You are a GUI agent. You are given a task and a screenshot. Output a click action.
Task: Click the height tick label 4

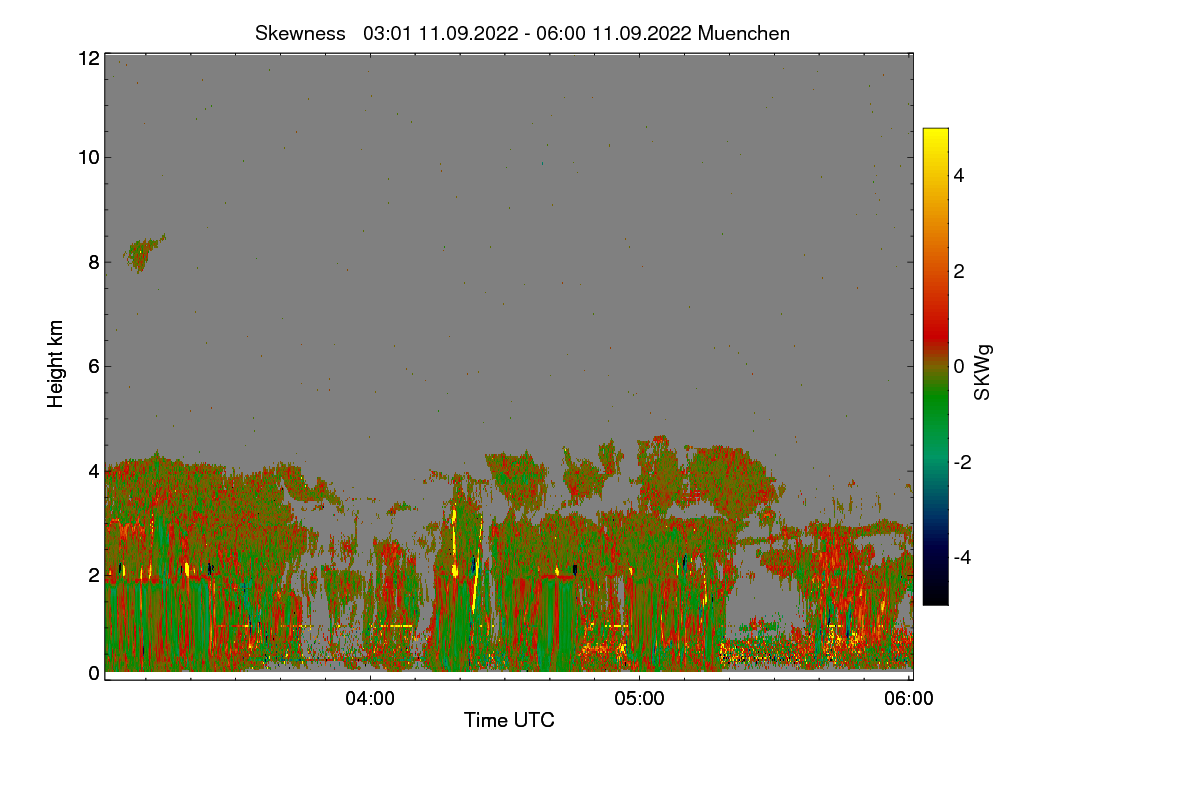[93, 470]
